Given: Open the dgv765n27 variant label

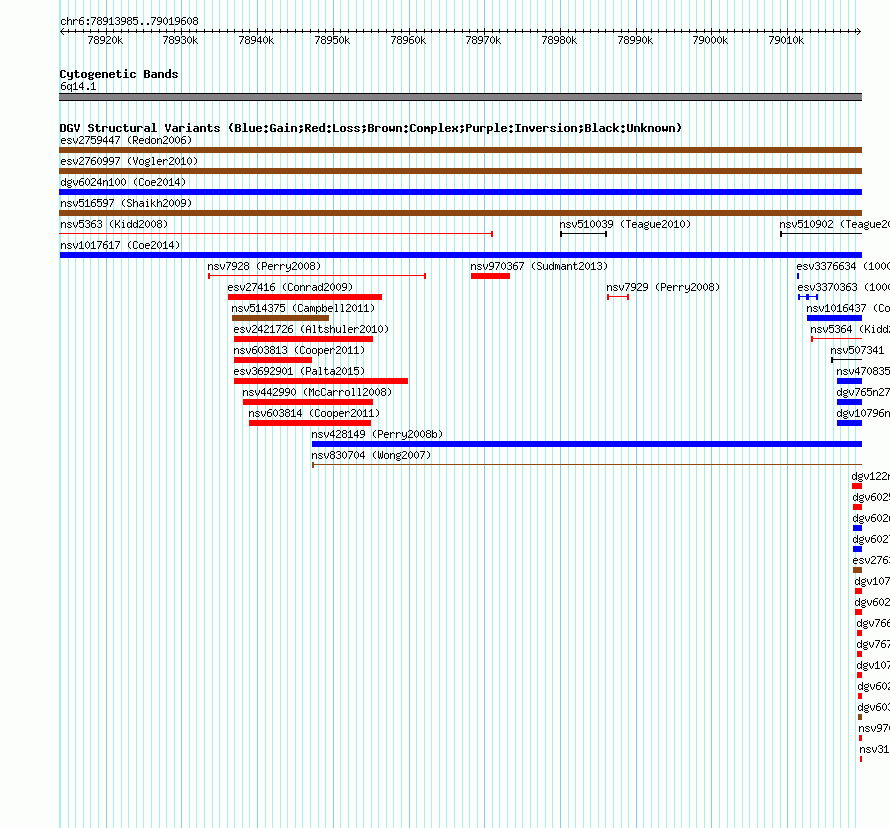Looking at the screenshot, I should (863, 392).
